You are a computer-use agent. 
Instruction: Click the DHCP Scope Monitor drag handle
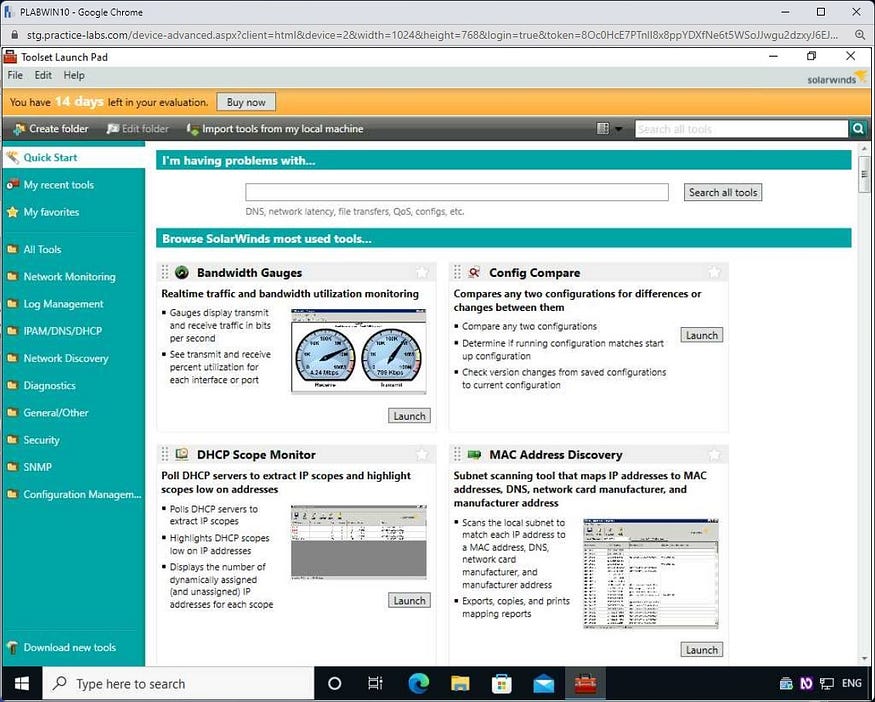point(165,454)
